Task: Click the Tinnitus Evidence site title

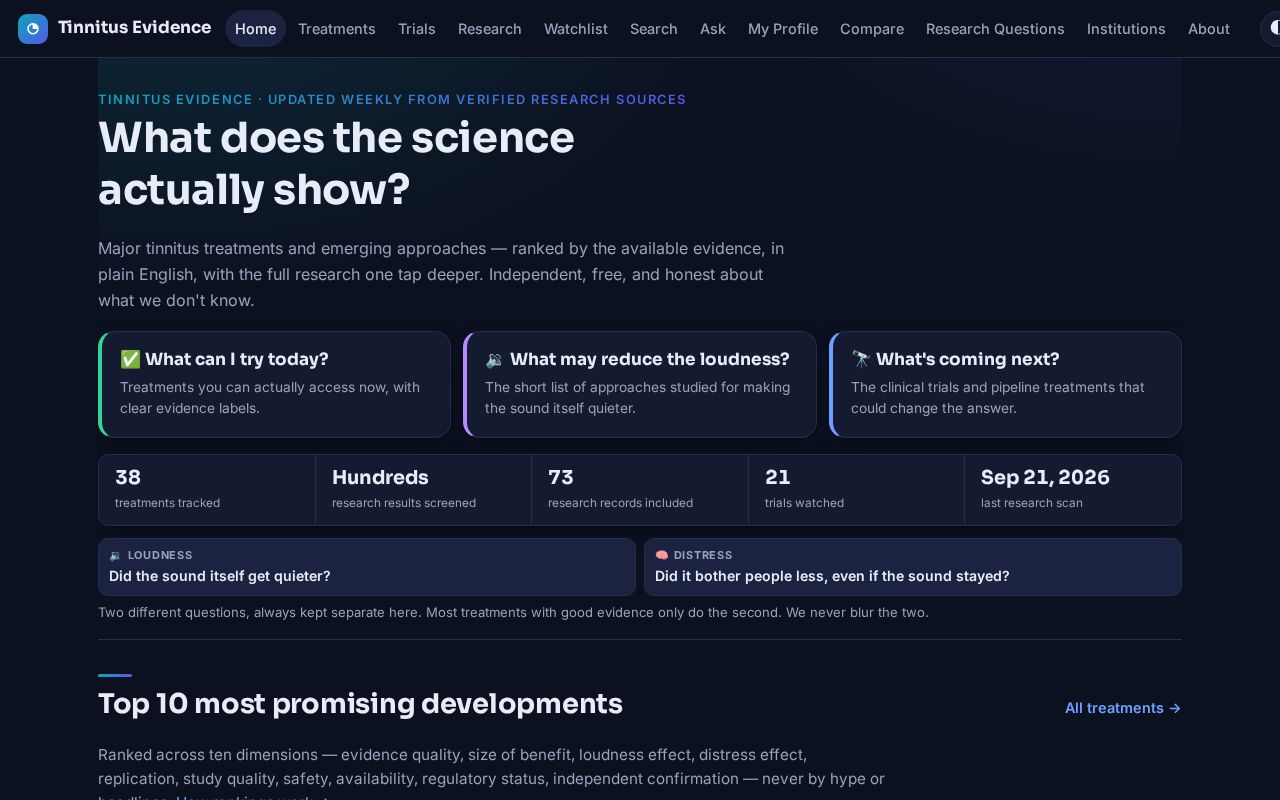Action: pyautogui.click(x=134, y=28)
